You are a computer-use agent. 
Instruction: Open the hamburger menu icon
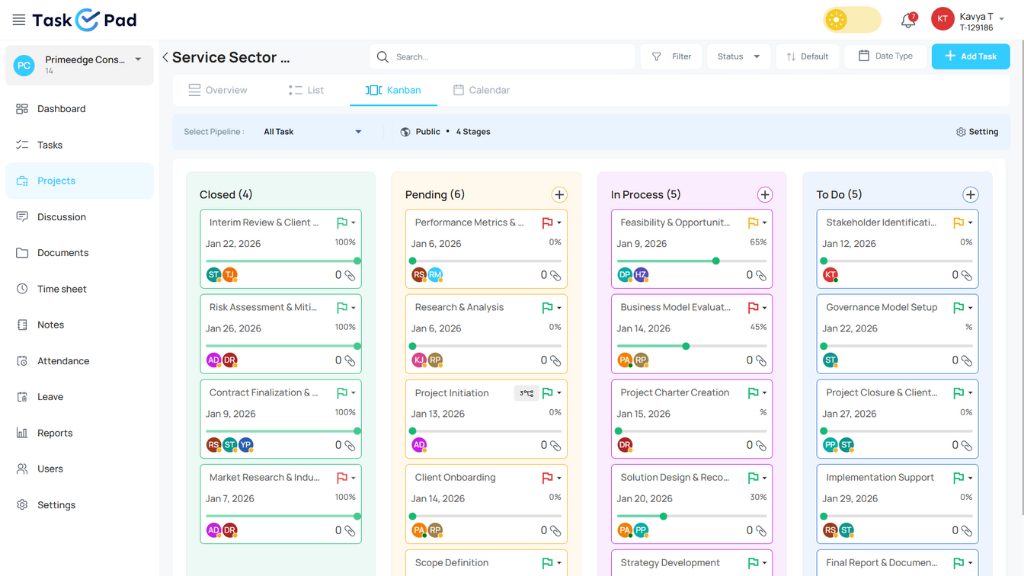(19, 20)
